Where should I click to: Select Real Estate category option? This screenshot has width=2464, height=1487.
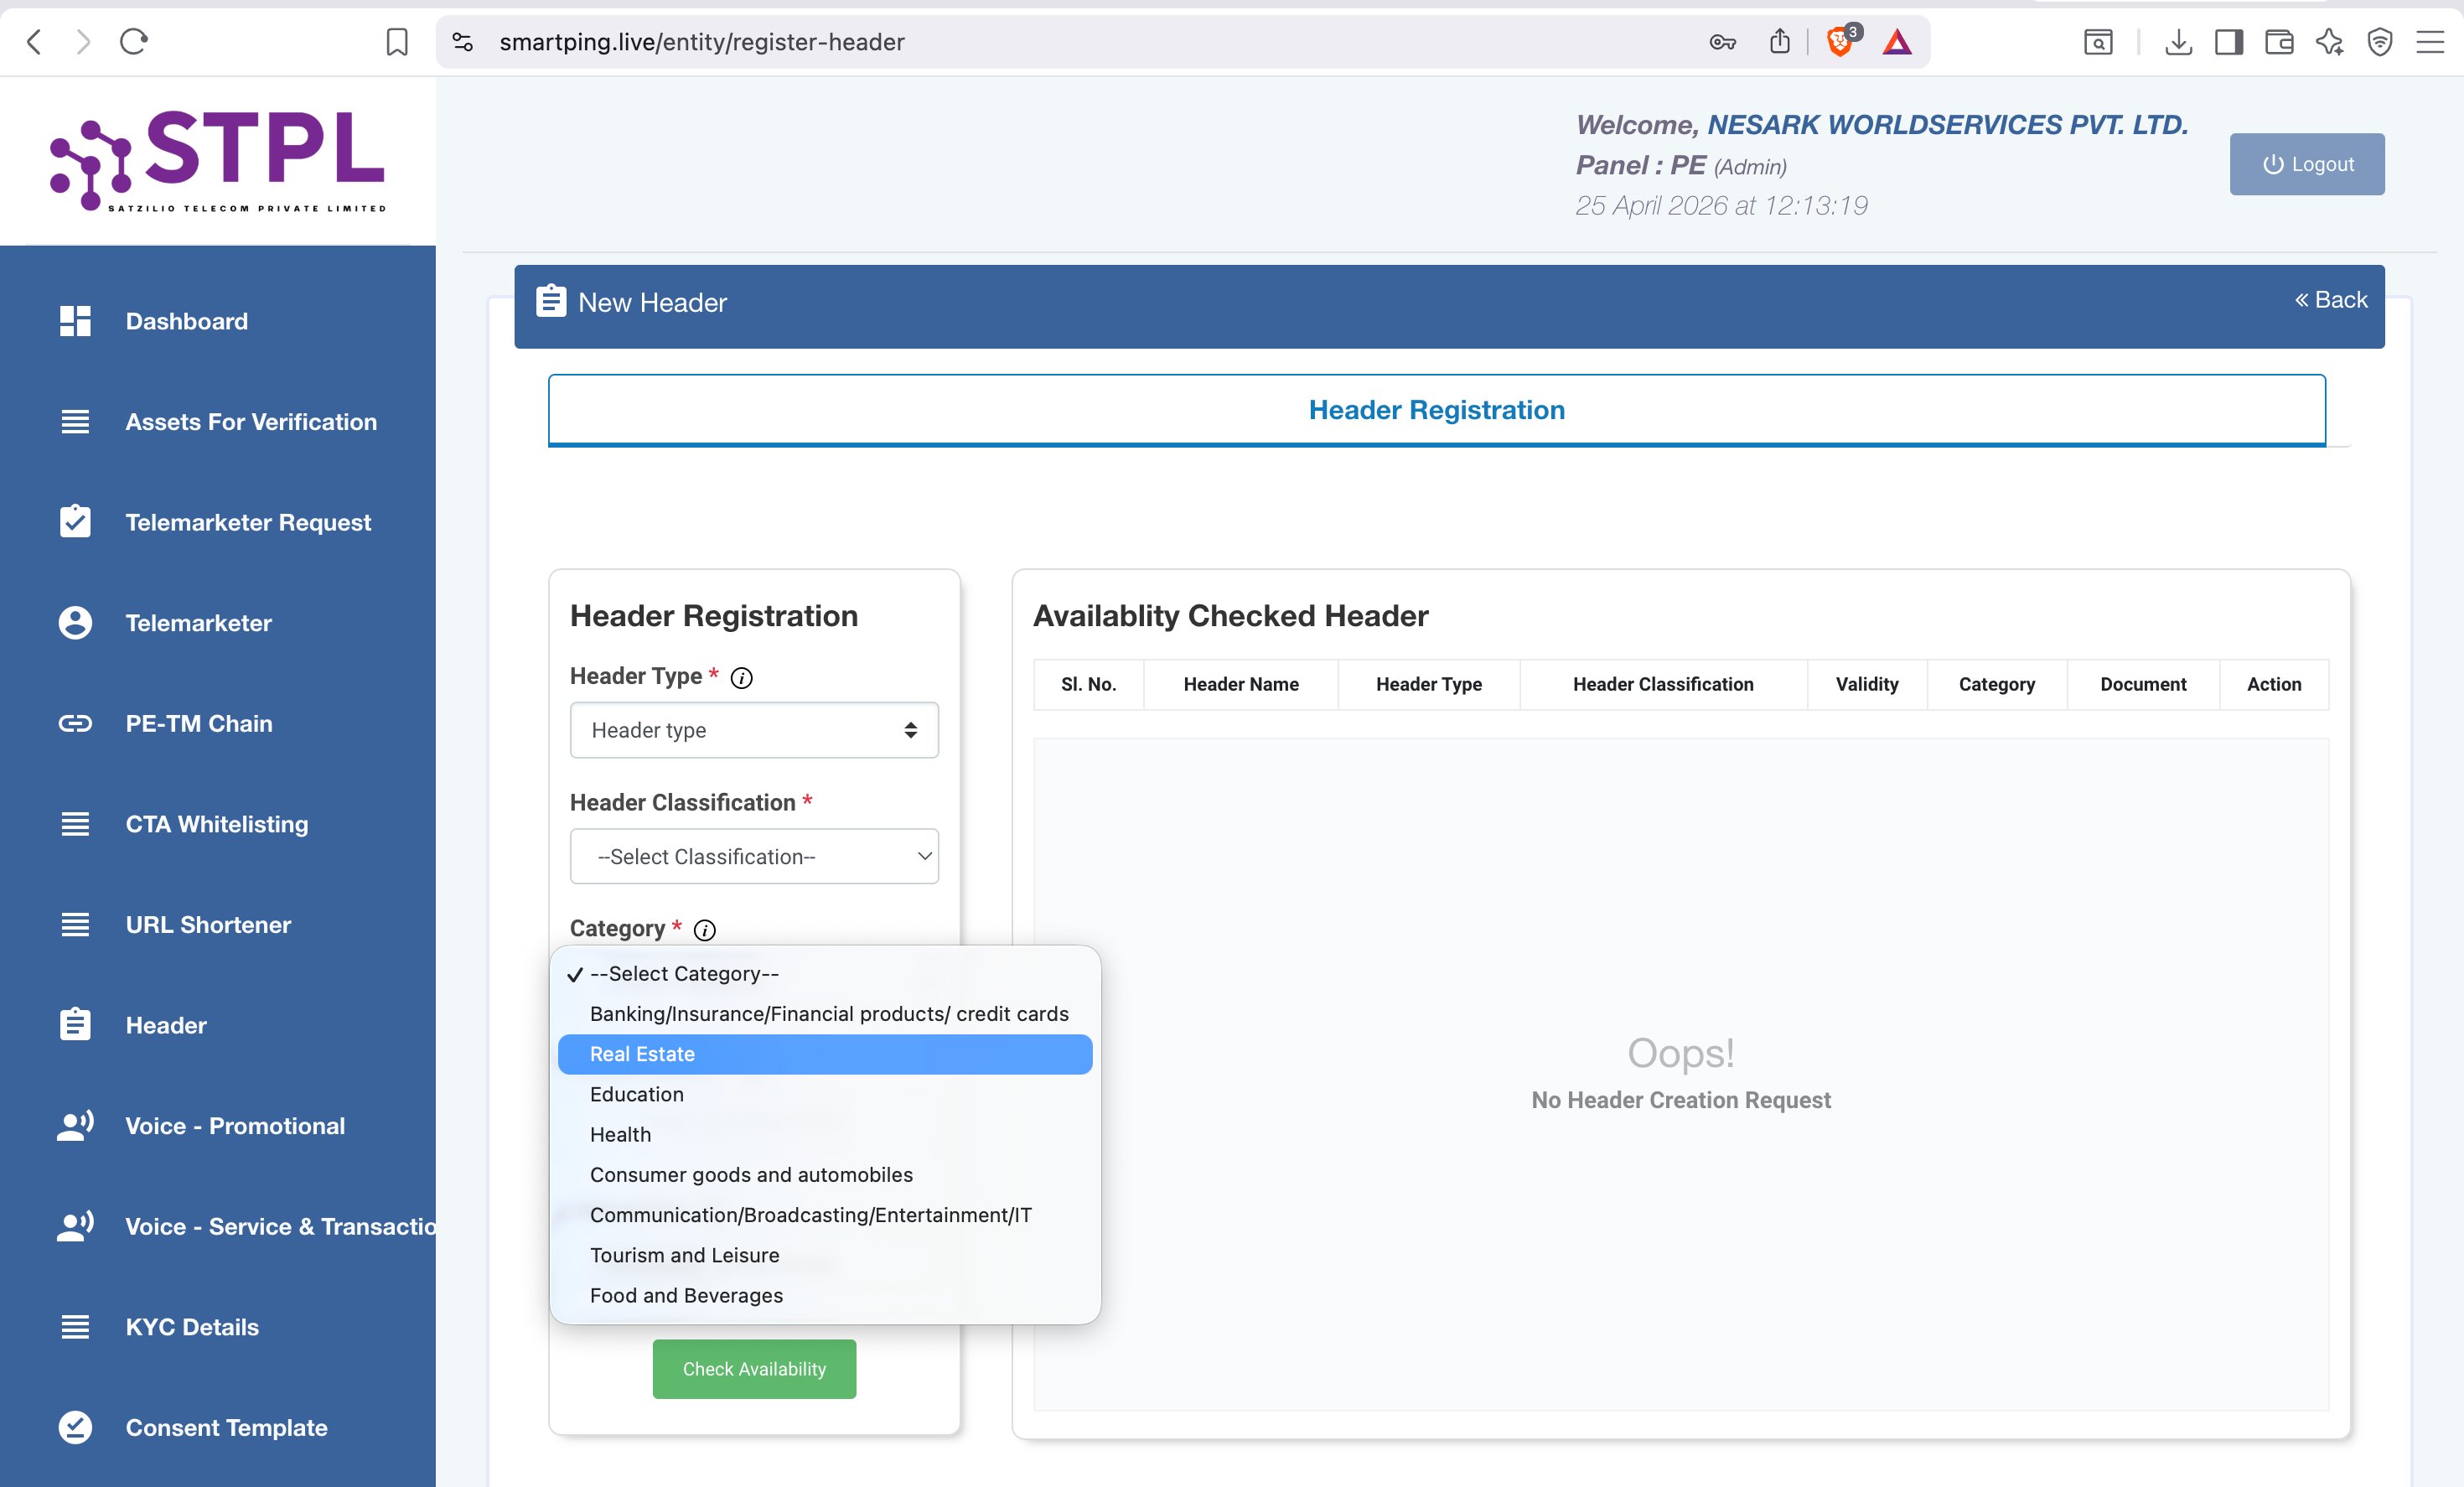pyautogui.click(x=825, y=1054)
